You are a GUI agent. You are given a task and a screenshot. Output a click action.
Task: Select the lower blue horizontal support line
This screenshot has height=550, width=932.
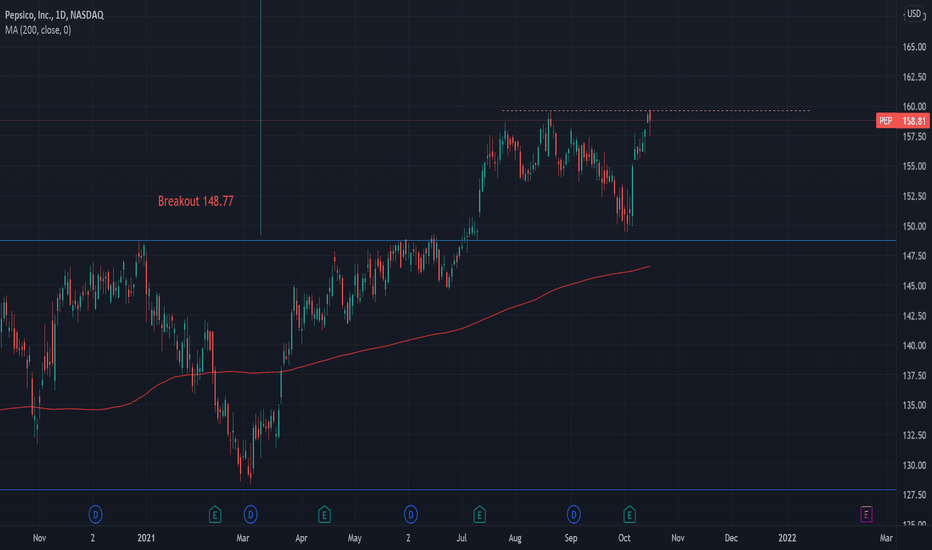[x=448, y=489]
